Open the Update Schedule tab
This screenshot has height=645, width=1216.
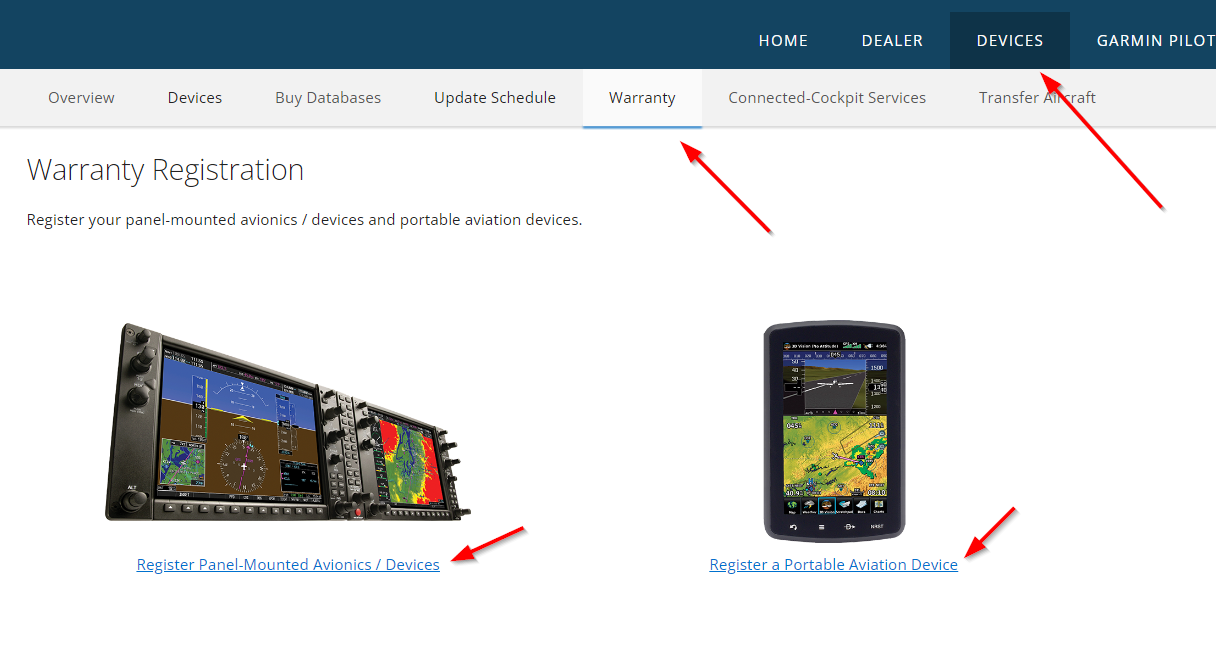pos(495,98)
